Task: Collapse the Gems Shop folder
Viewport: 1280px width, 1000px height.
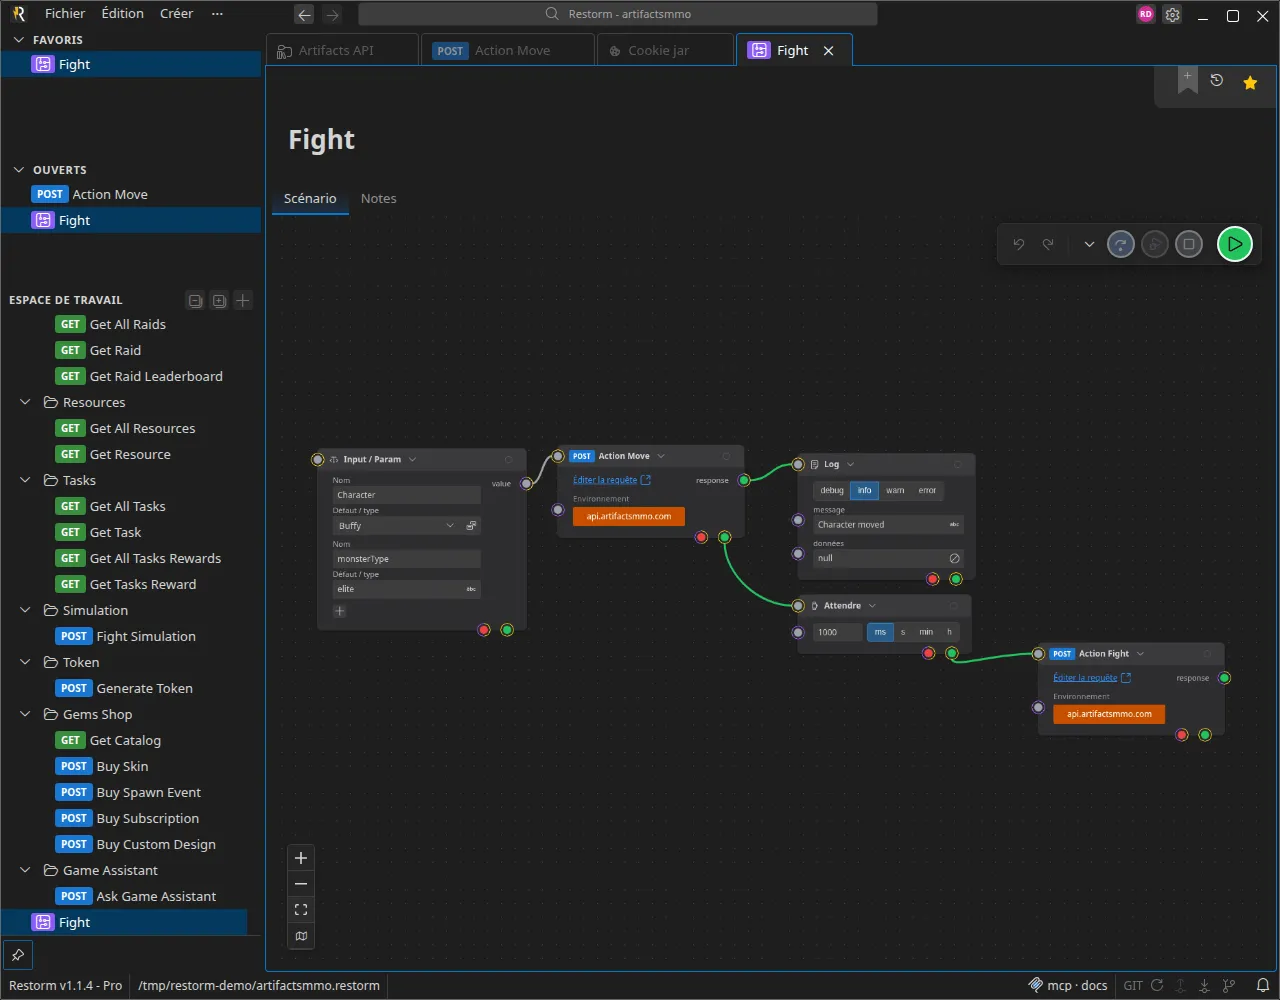Action: tap(26, 714)
